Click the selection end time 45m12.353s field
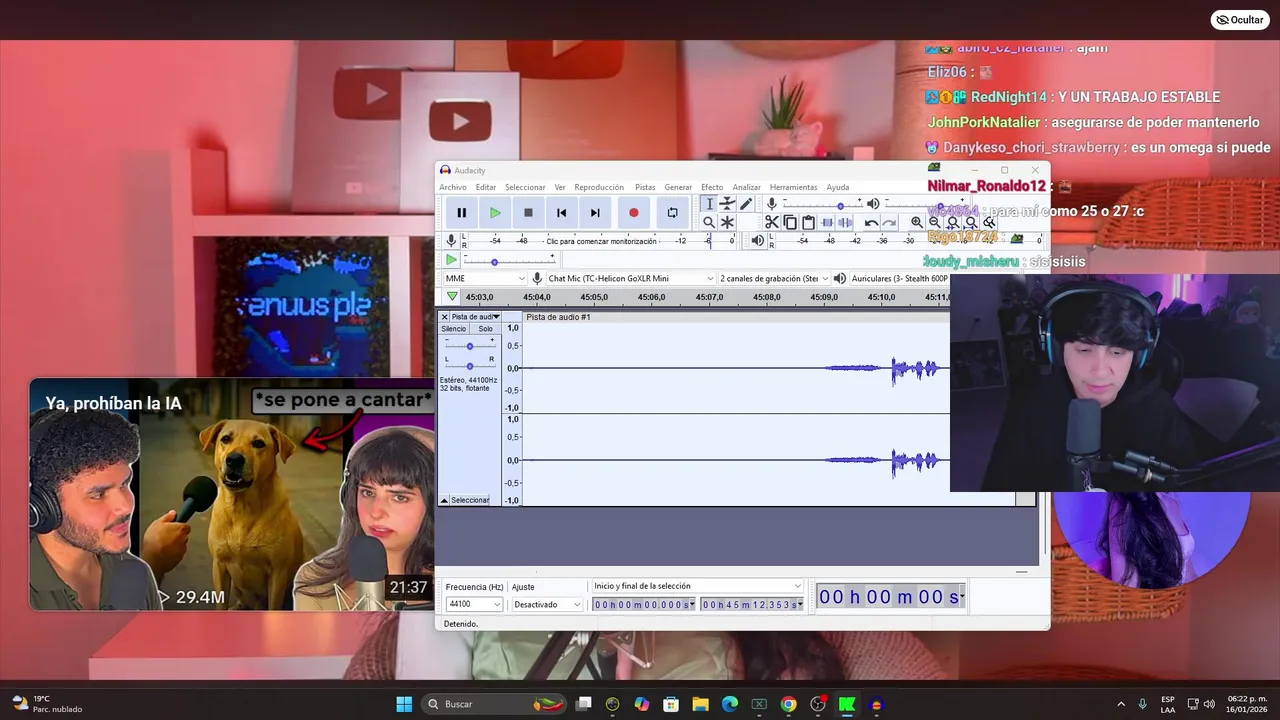The height and width of the screenshot is (720, 1280). pyautogui.click(x=752, y=604)
